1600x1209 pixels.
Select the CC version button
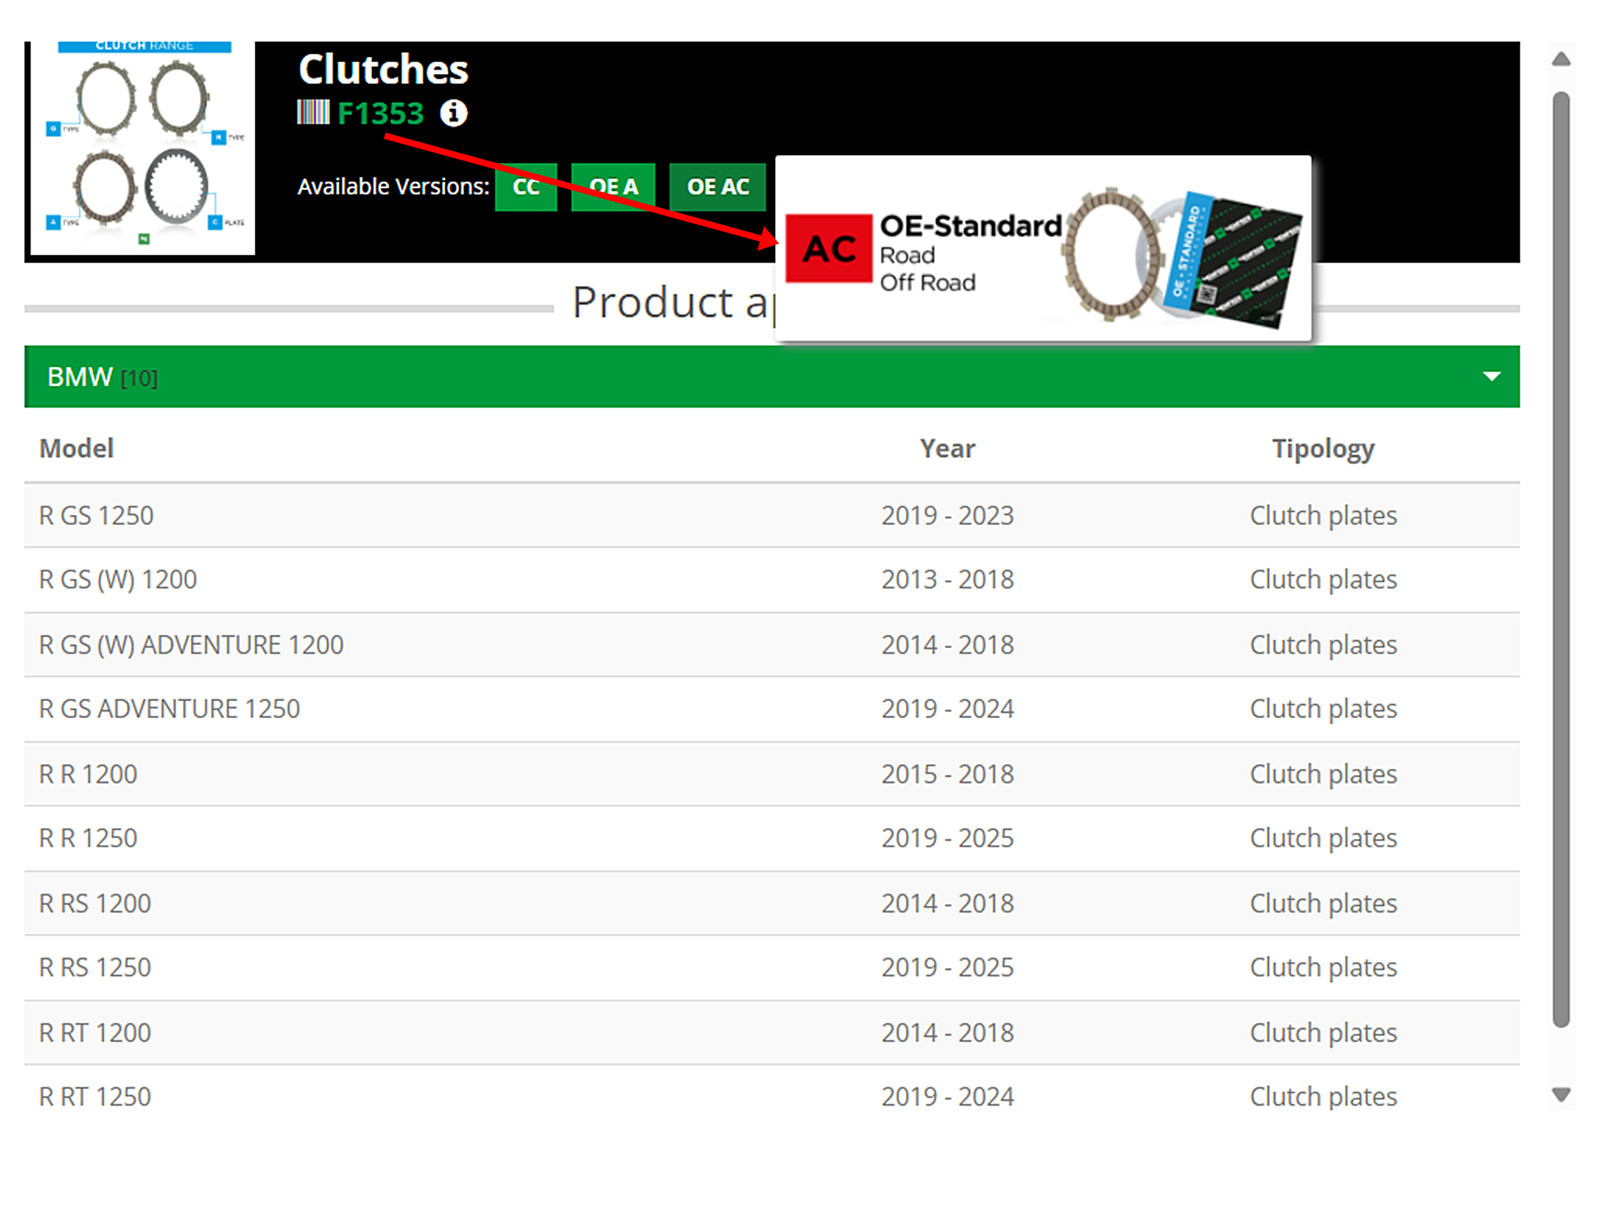pyautogui.click(x=526, y=187)
